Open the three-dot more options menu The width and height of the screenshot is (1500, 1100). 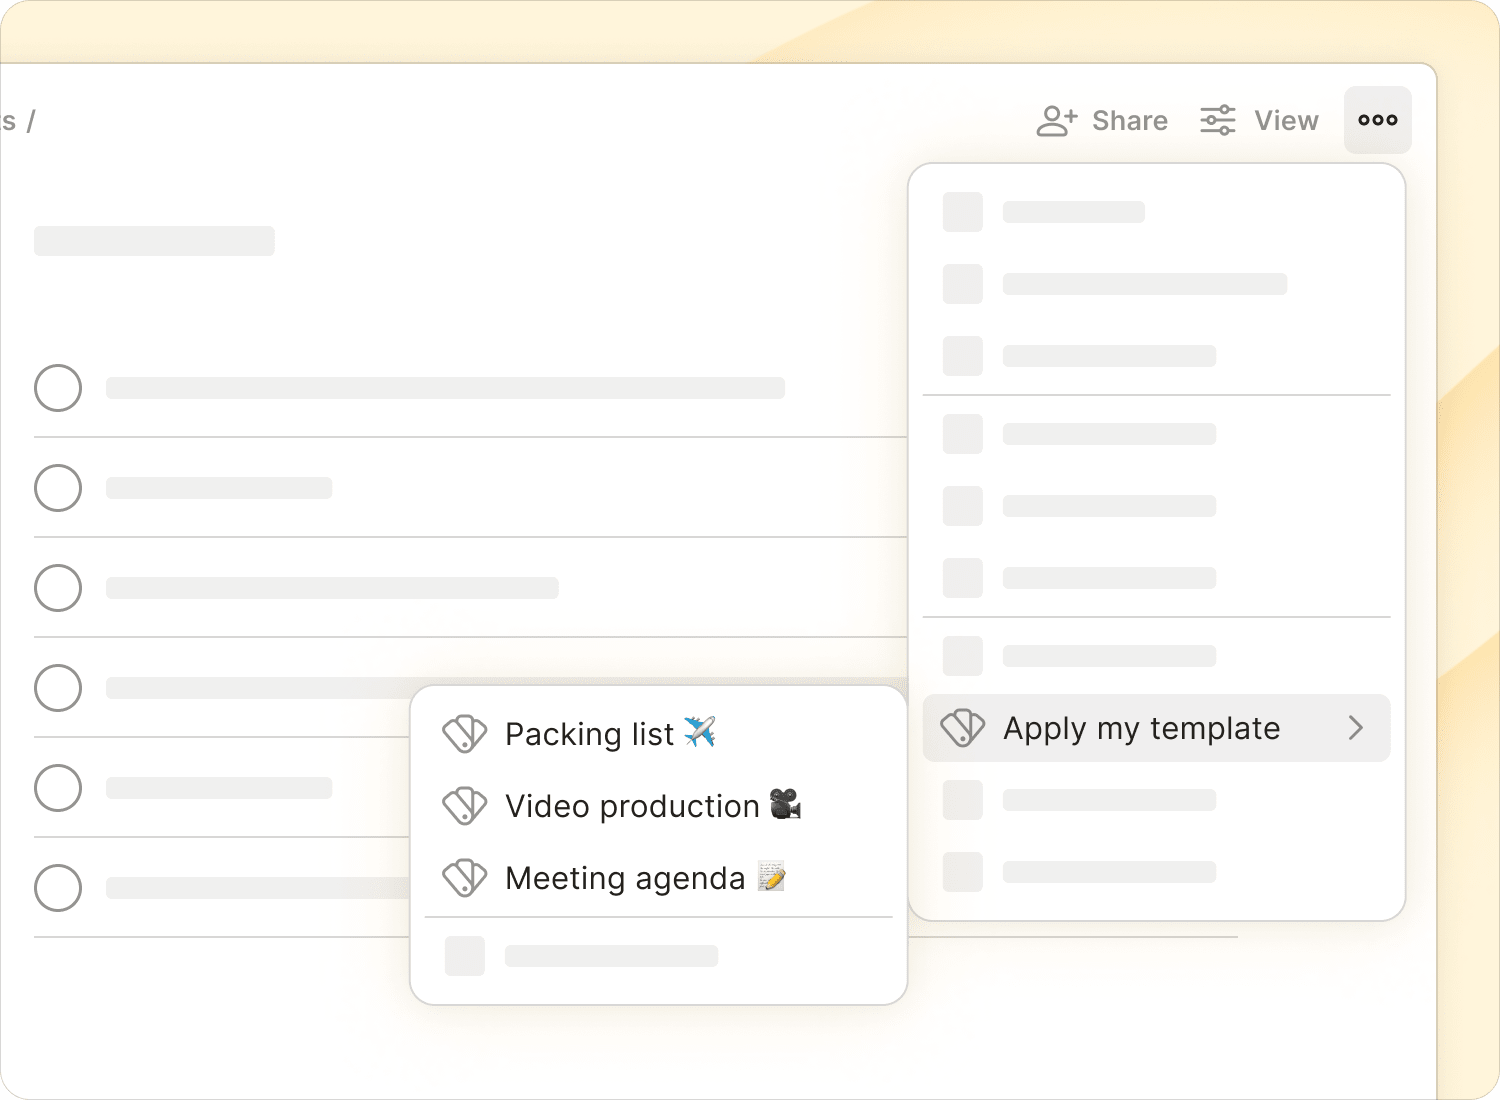[1377, 120]
